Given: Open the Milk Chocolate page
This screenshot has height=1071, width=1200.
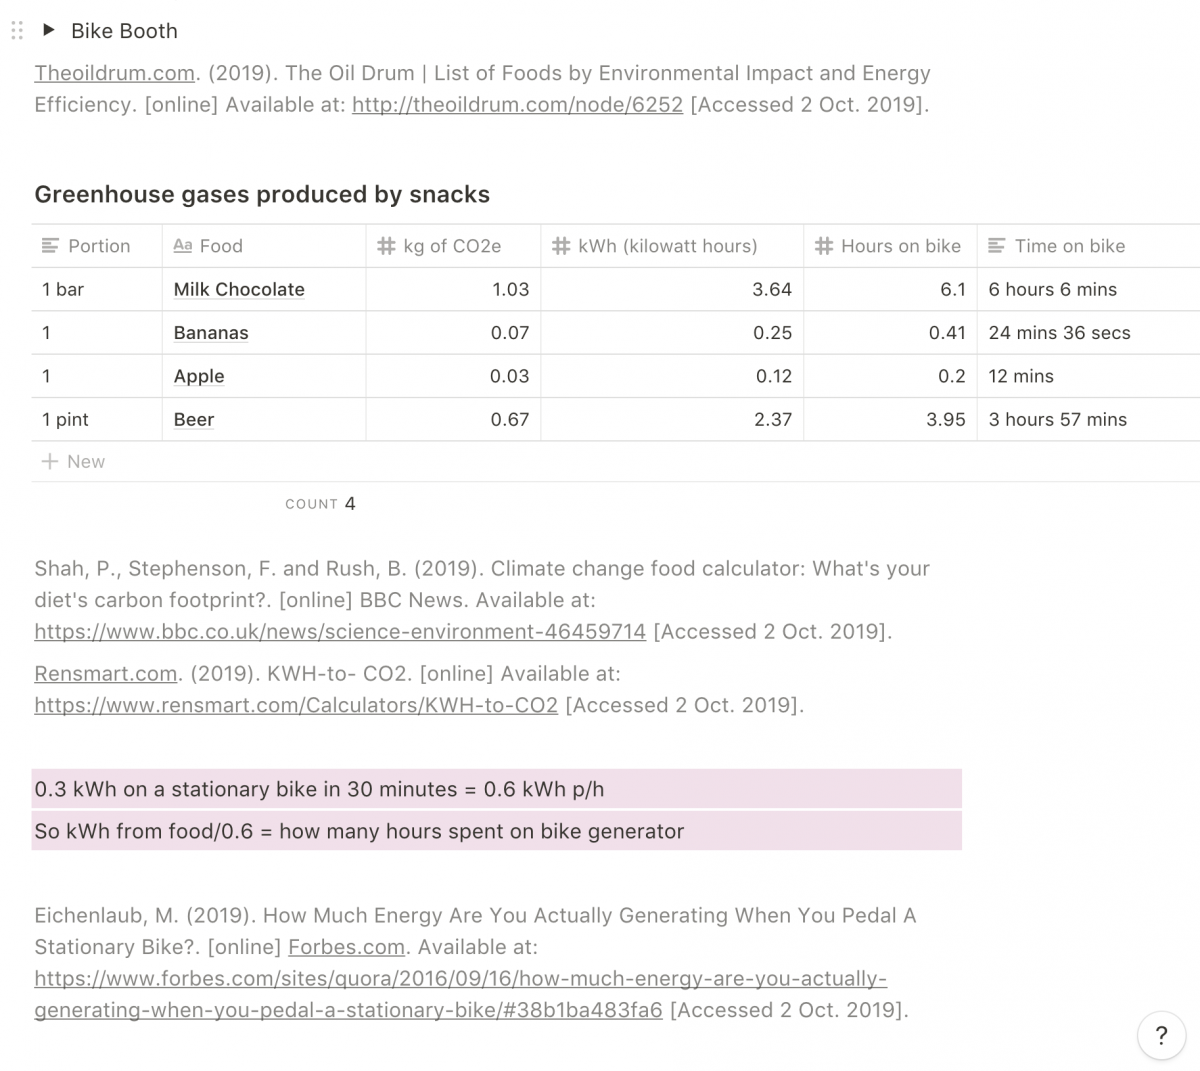Looking at the screenshot, I should [239, 289].
